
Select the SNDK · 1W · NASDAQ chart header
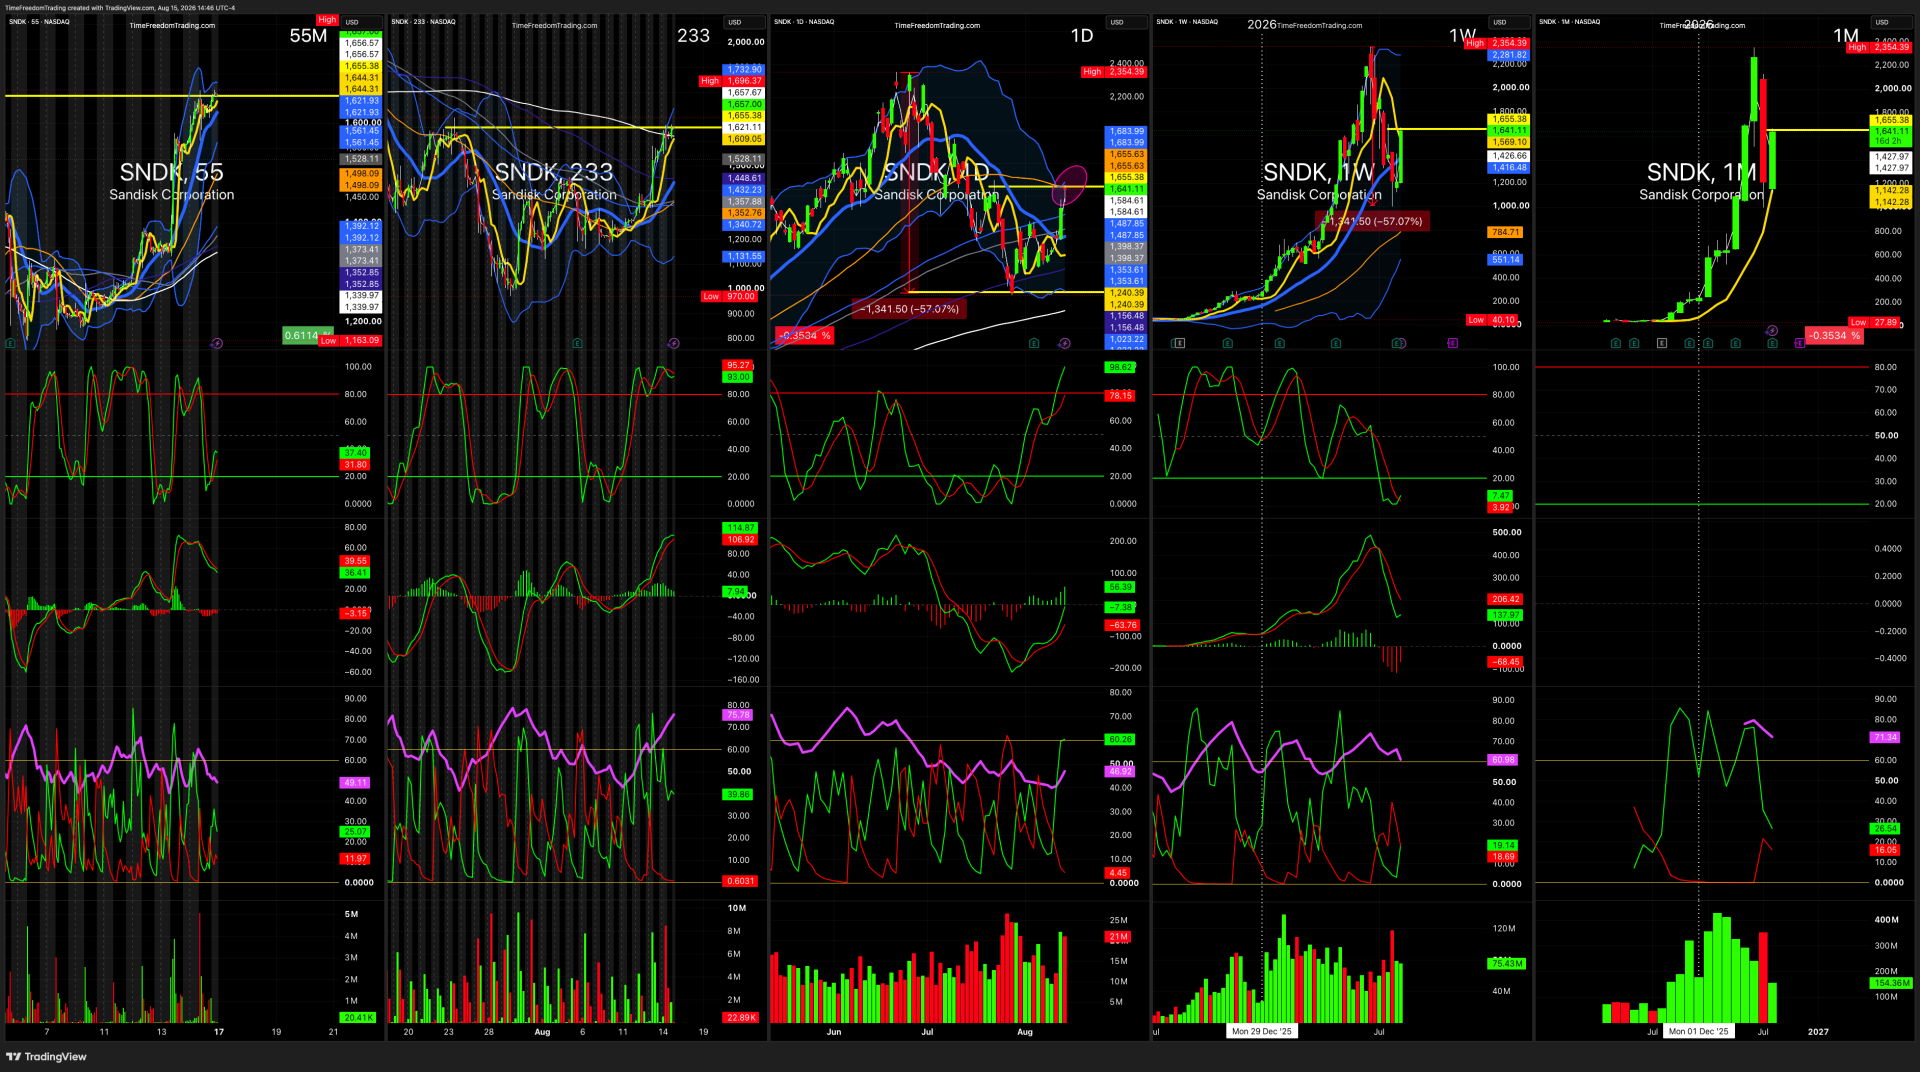point(1187,22)
